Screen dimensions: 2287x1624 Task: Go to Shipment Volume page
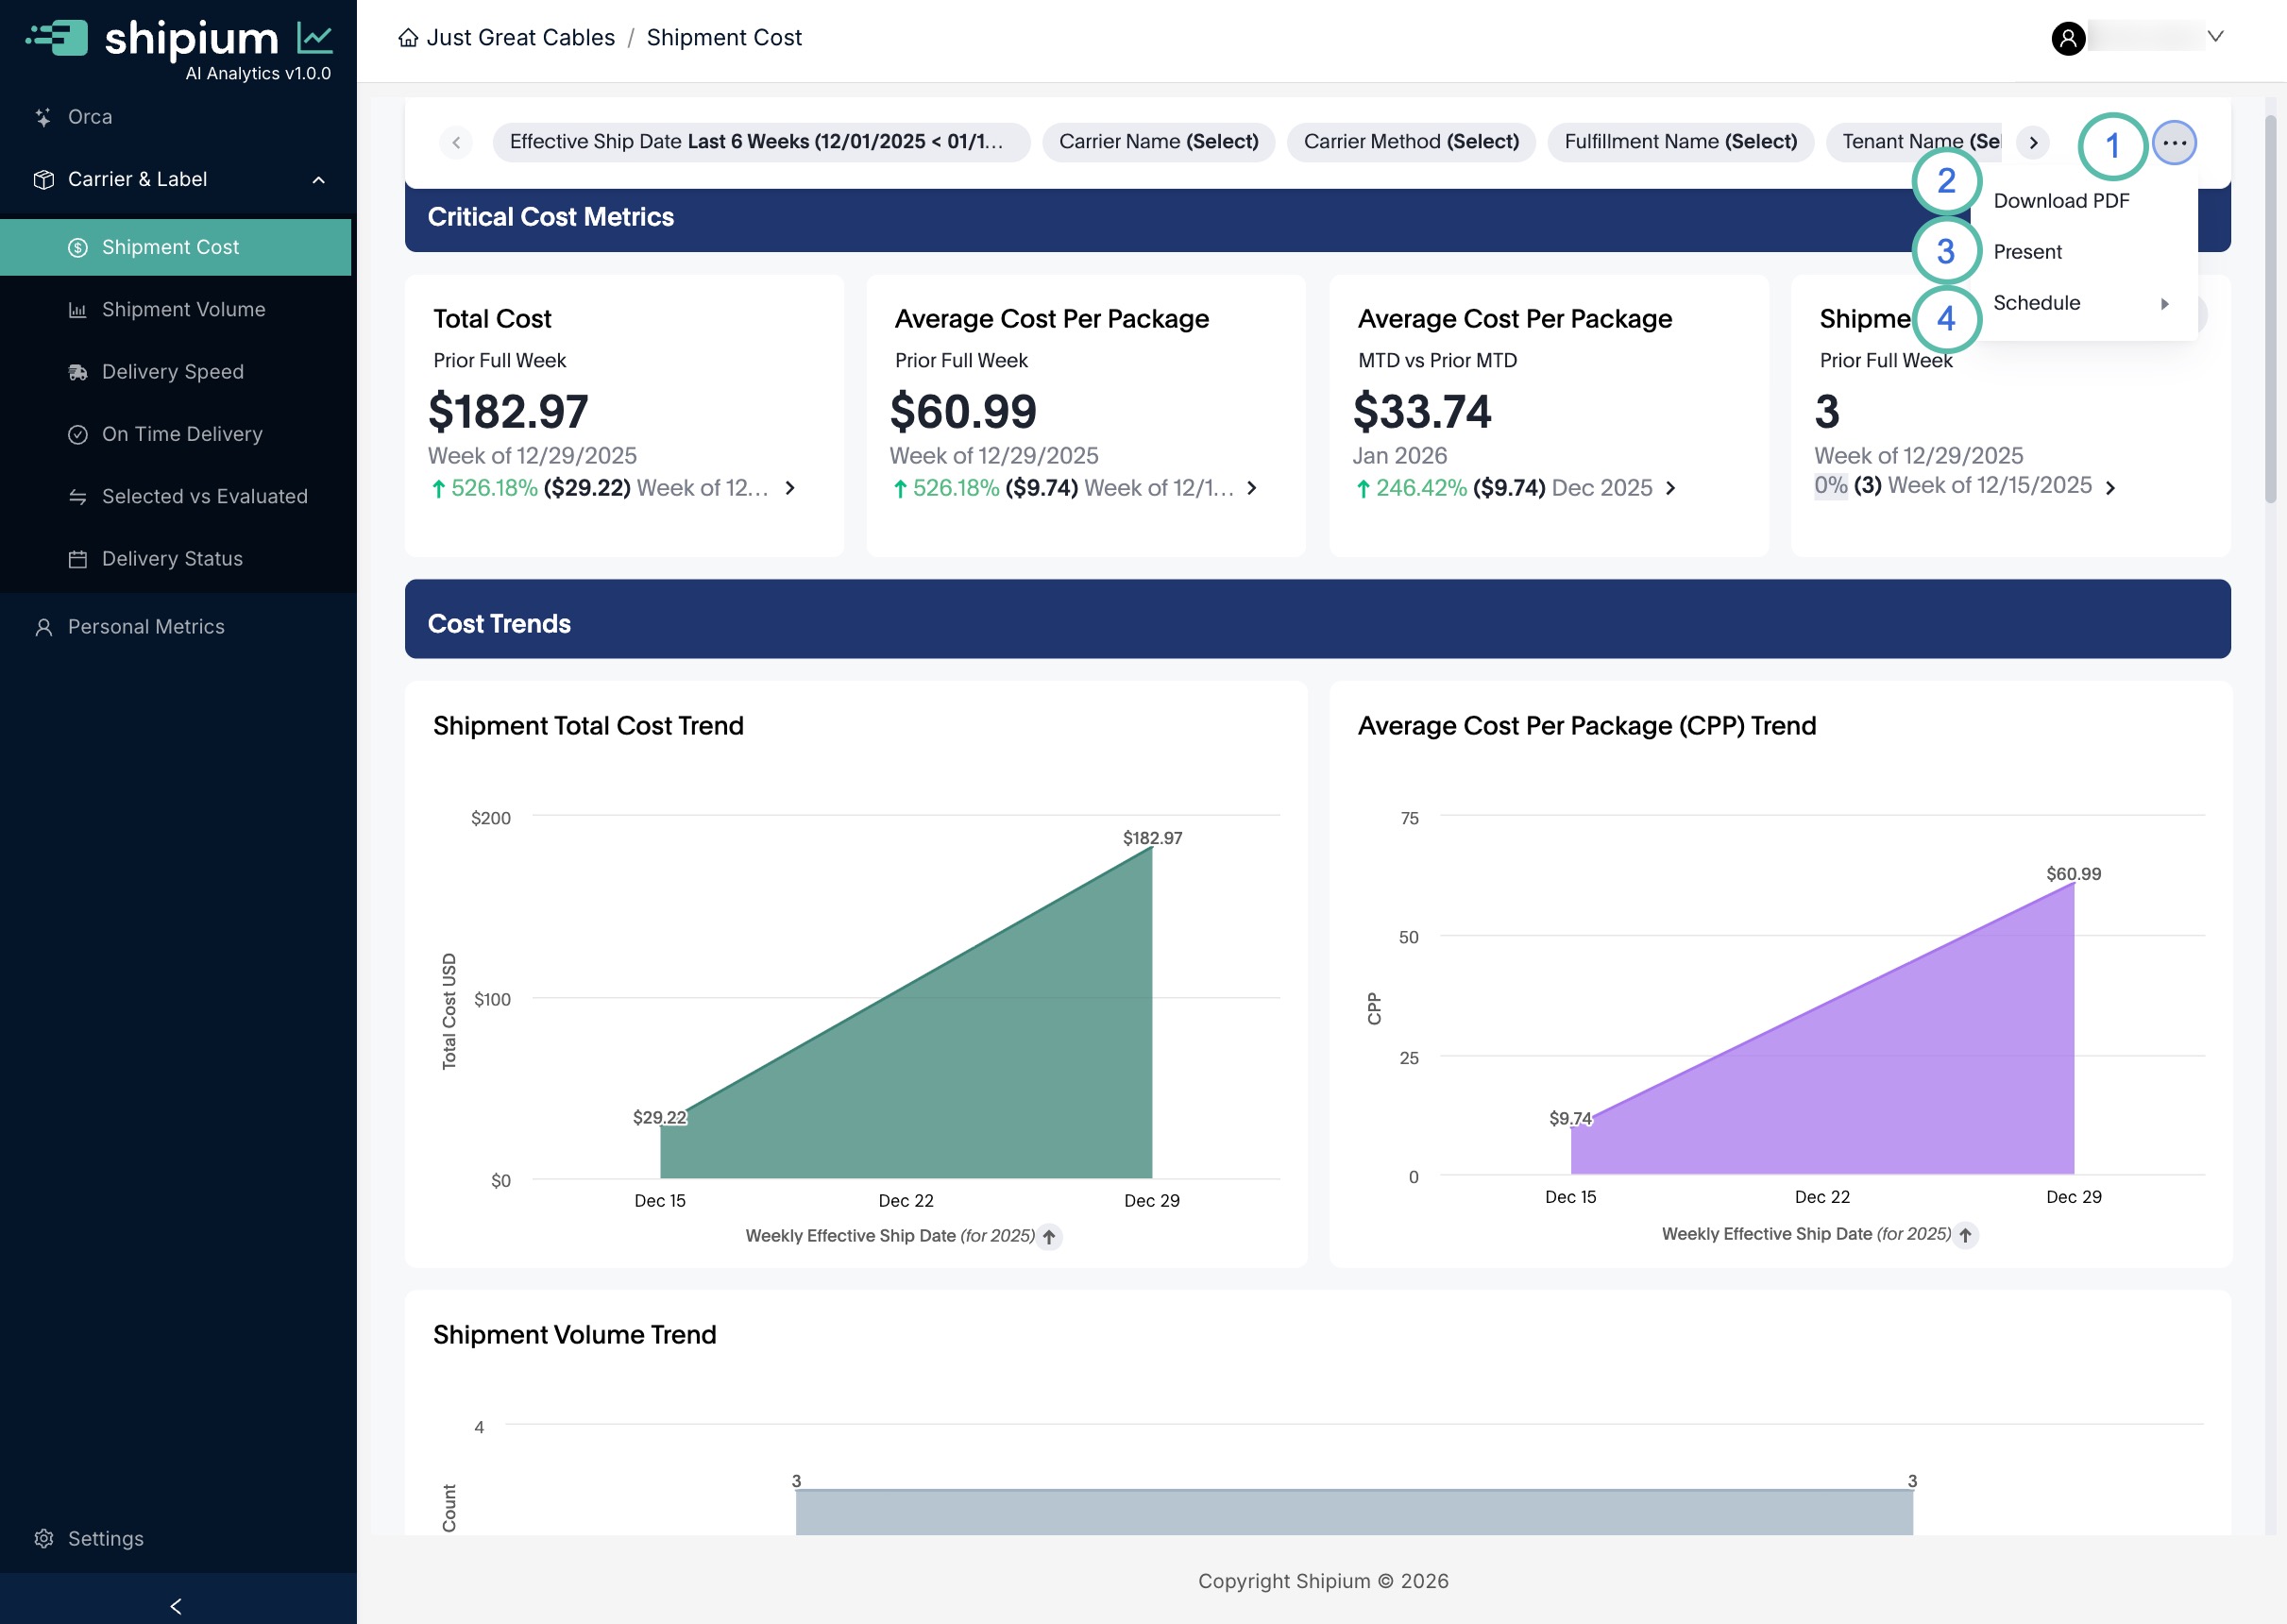pyautogui.click(x=183, y=310)
